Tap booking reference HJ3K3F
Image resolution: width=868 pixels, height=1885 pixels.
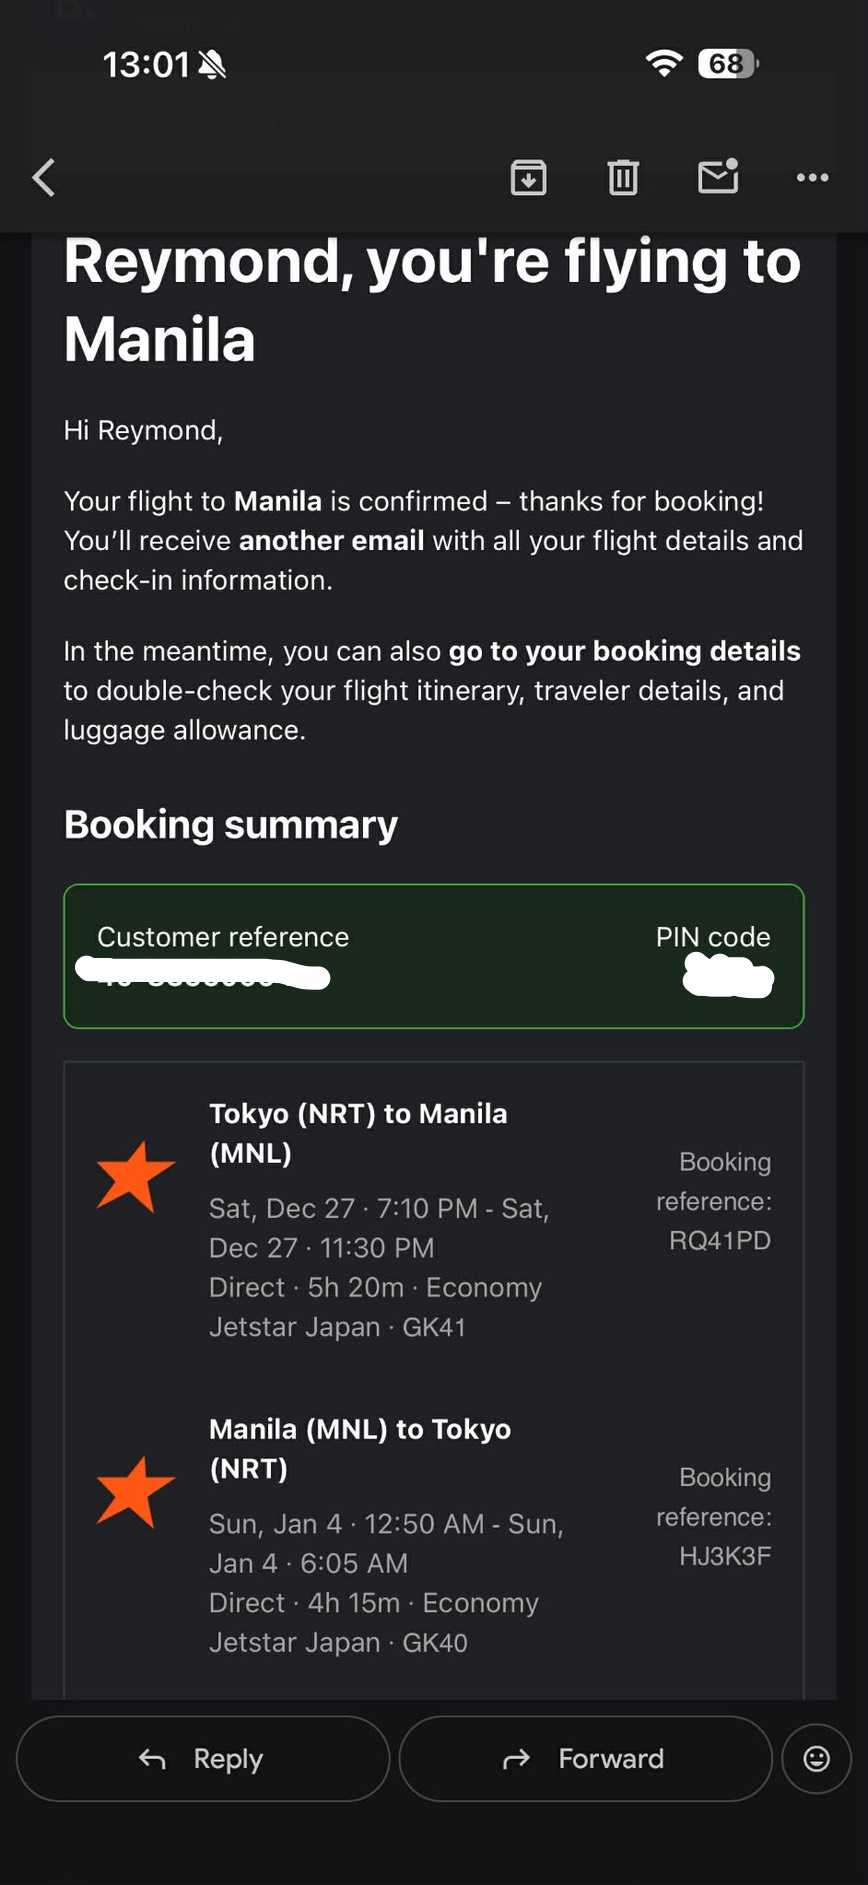[x=725, y=1556]
